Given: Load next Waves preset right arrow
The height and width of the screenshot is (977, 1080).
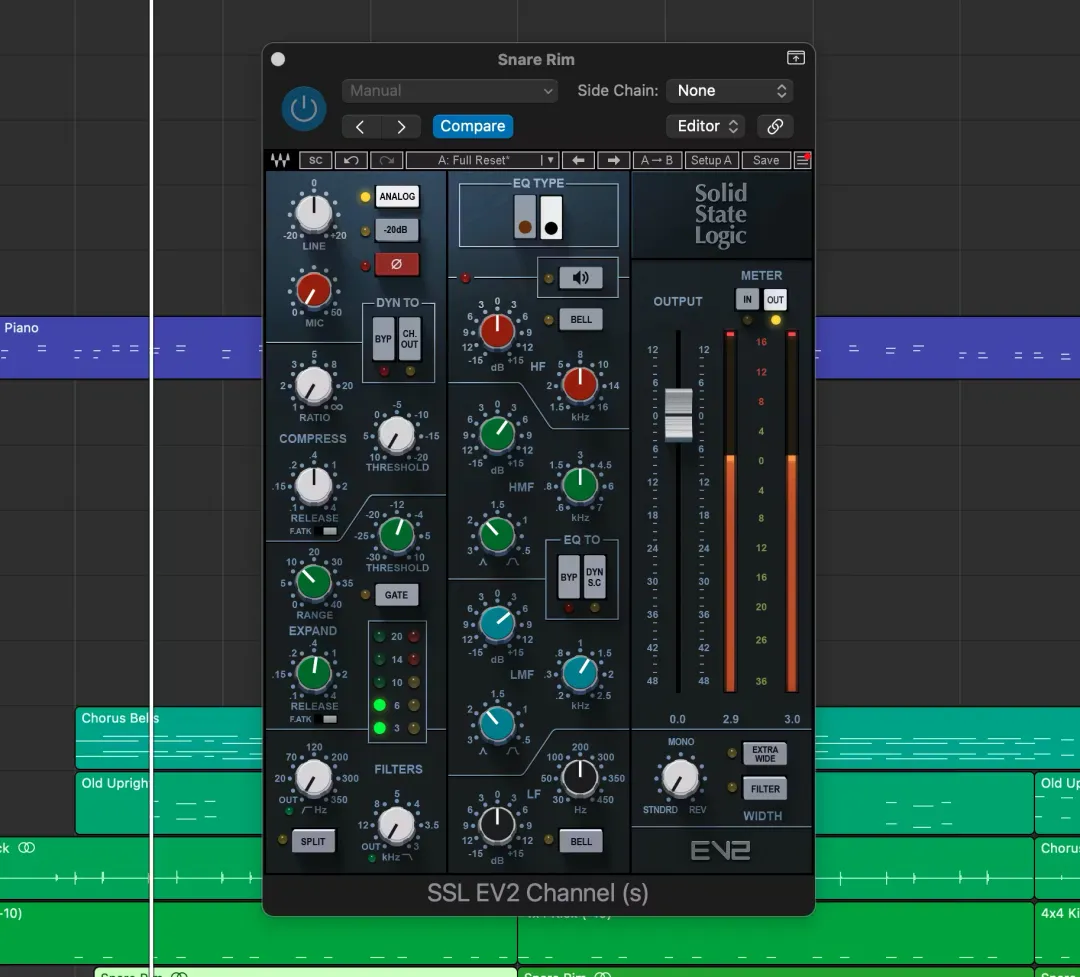Looking at the screenshot, I should coord(614,161).
